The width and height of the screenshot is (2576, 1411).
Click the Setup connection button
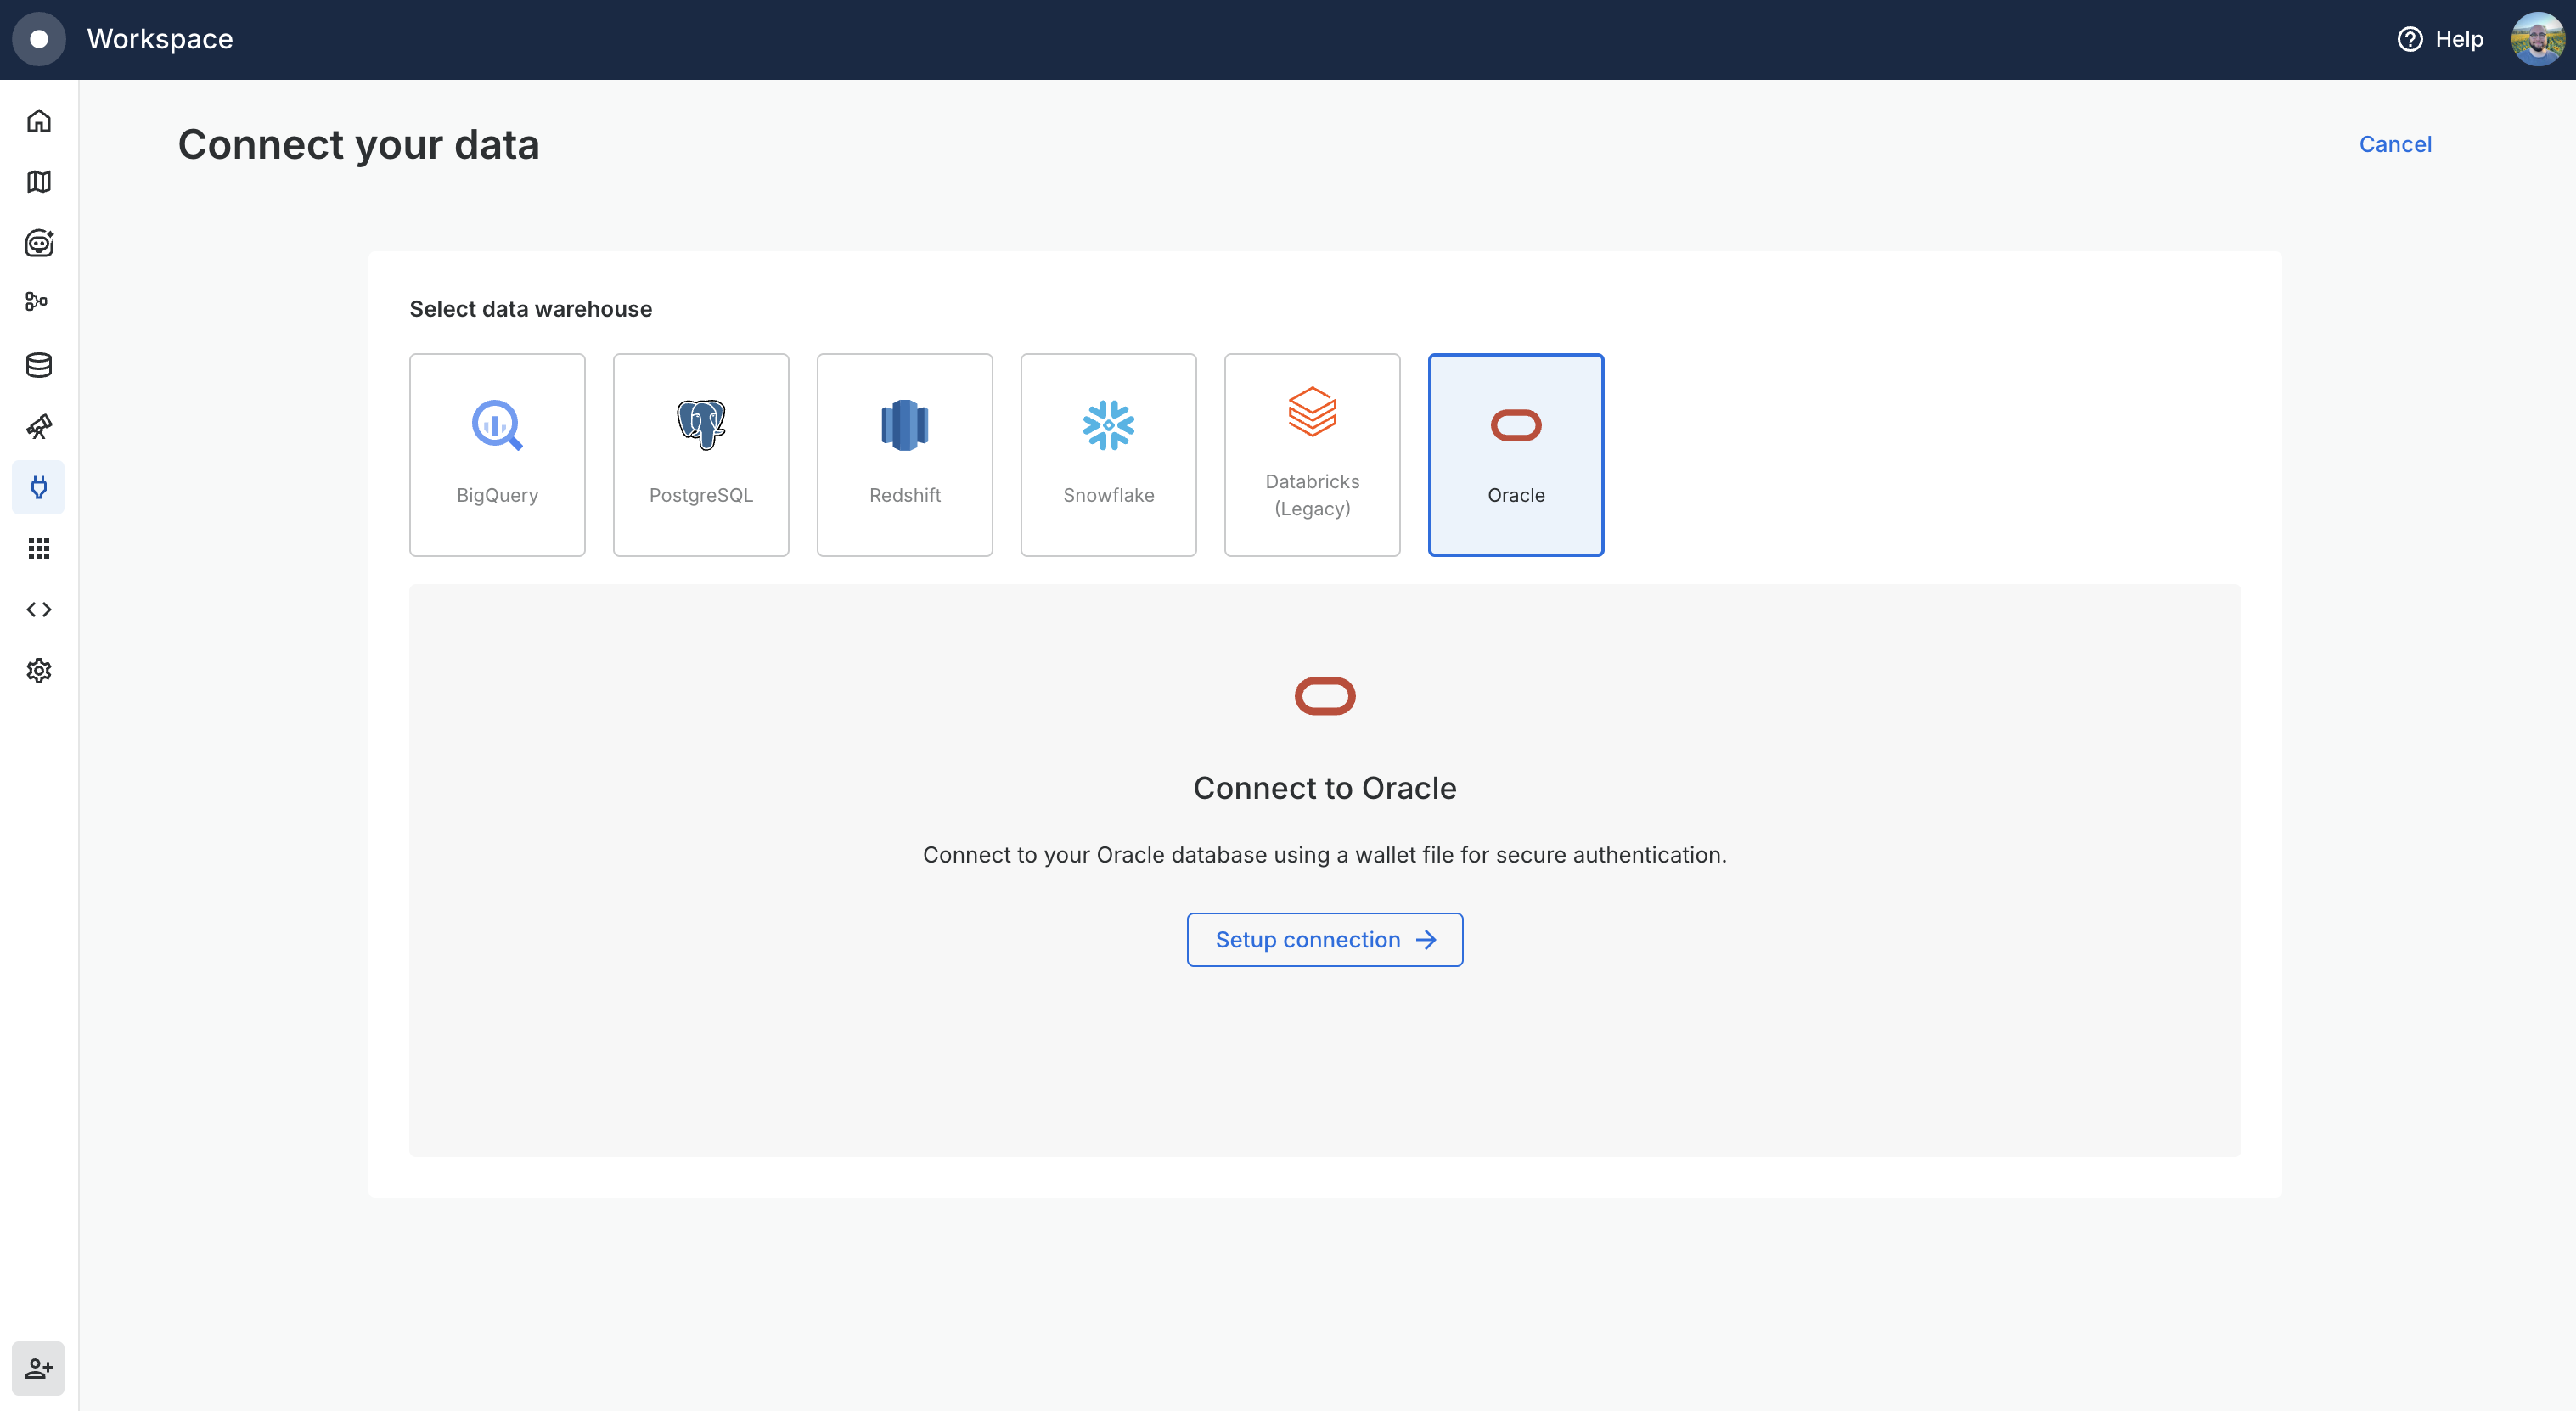click(1324, 939)
